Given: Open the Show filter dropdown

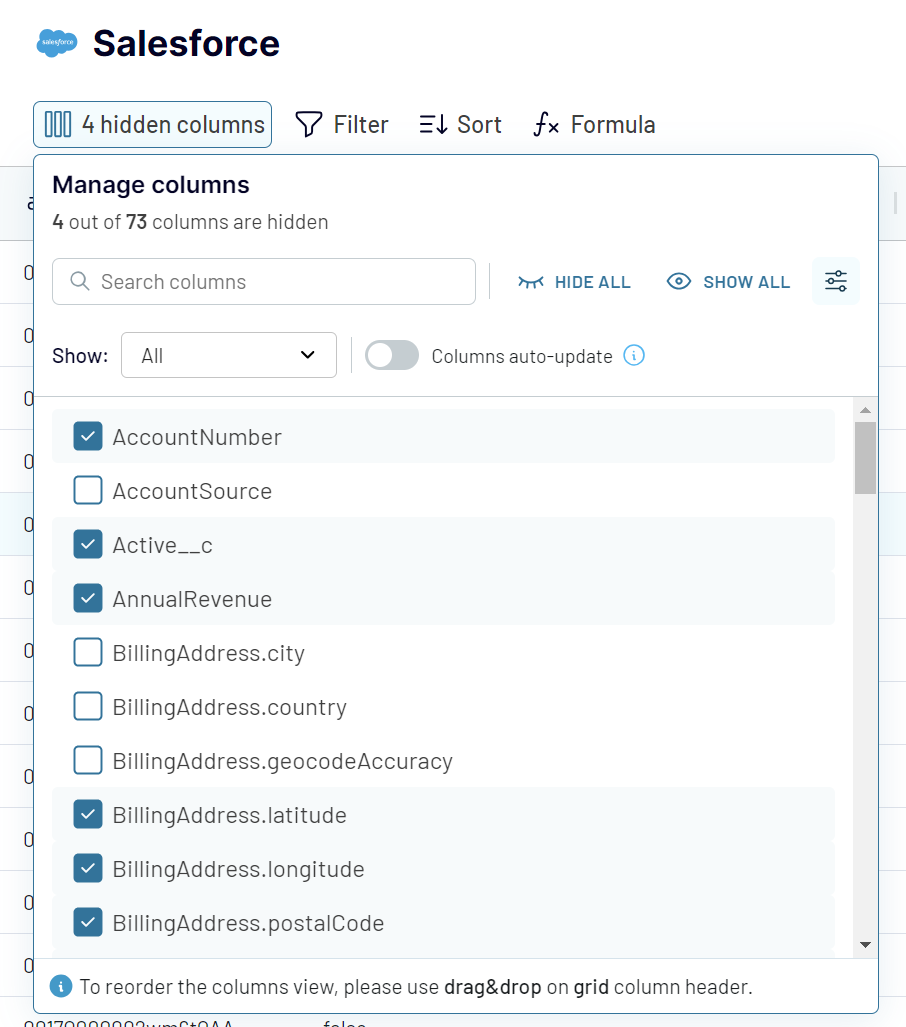Looking at the screenshot, I should 228,355.
